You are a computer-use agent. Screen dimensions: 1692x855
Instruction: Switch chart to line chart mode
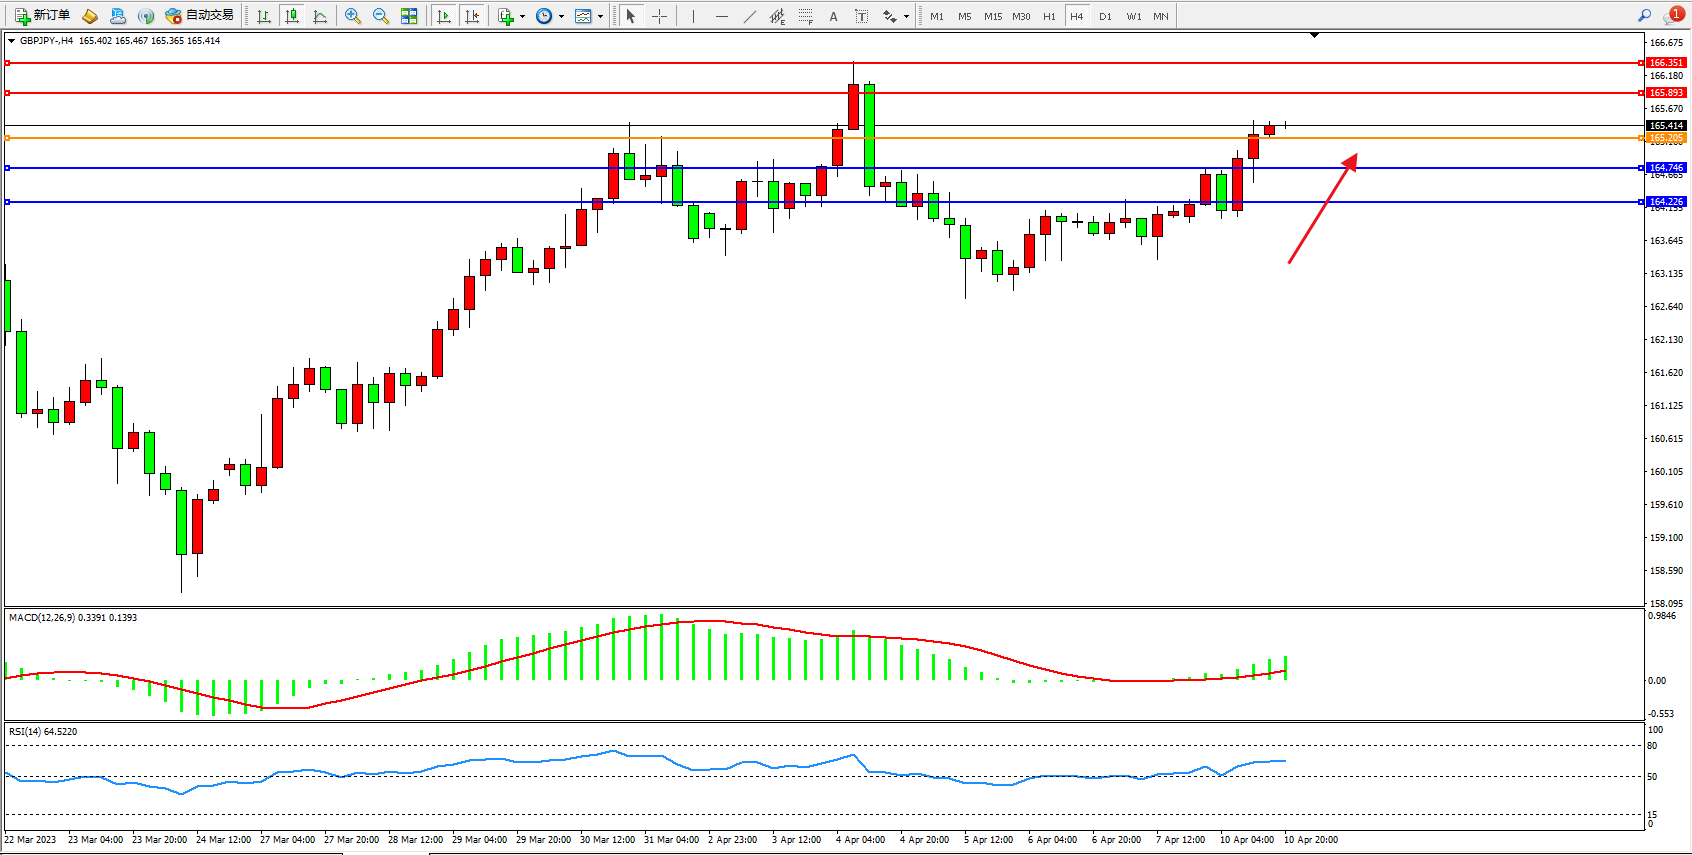(320, 16)
